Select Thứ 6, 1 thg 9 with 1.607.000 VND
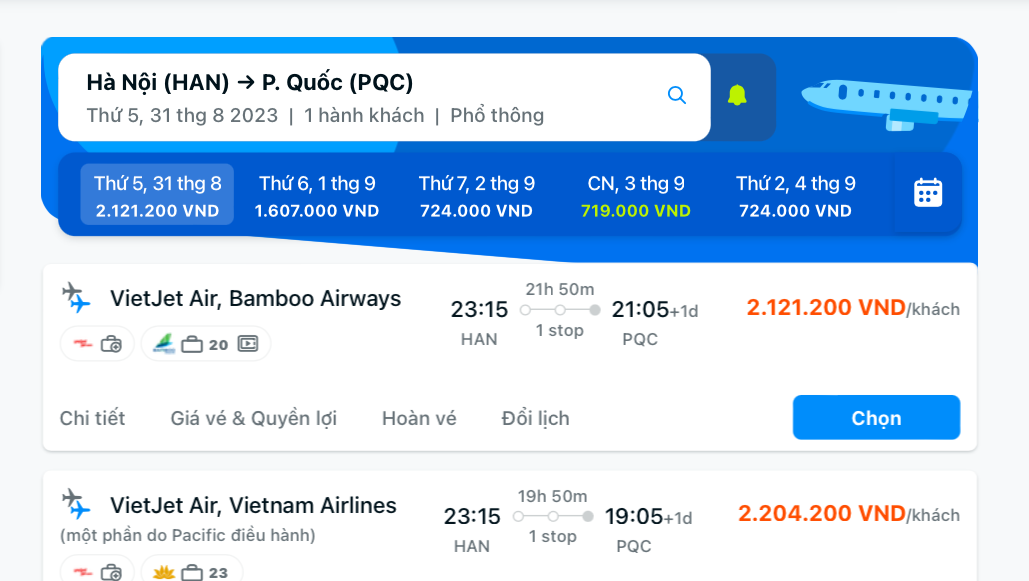The image size is (1029, 581). pos(317,196)
